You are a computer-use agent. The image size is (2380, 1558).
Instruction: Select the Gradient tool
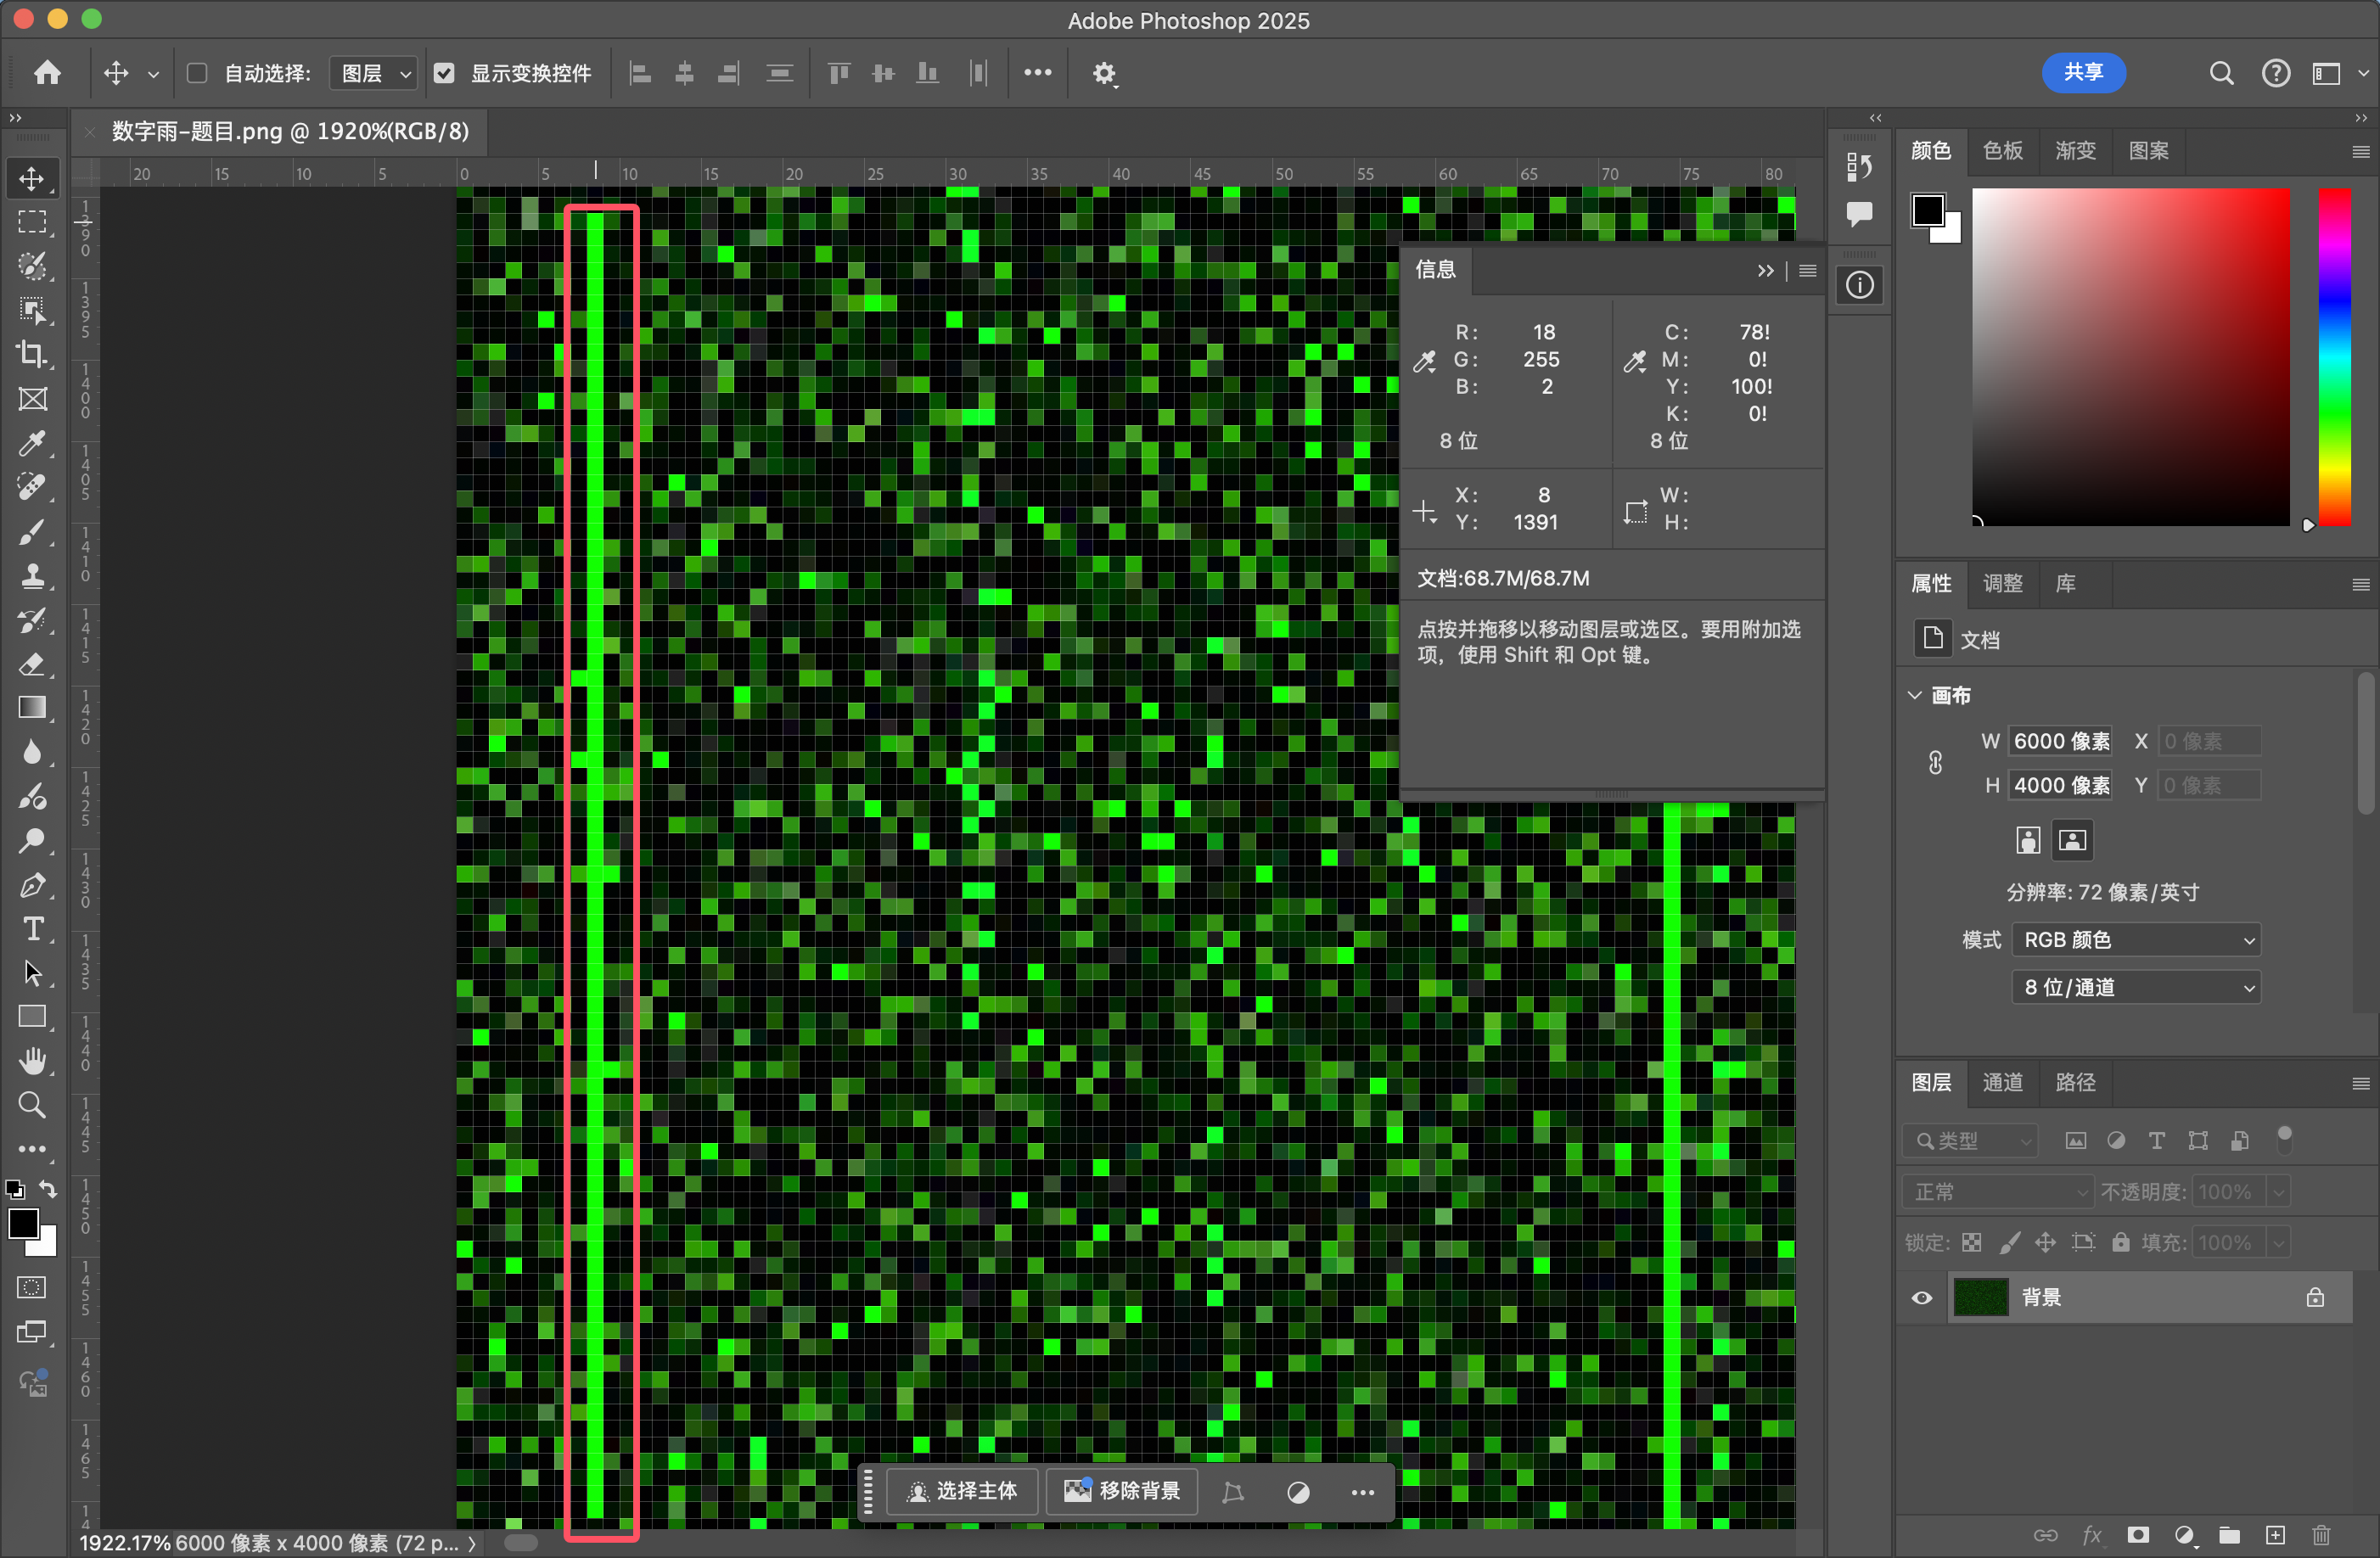click(32, 708)
